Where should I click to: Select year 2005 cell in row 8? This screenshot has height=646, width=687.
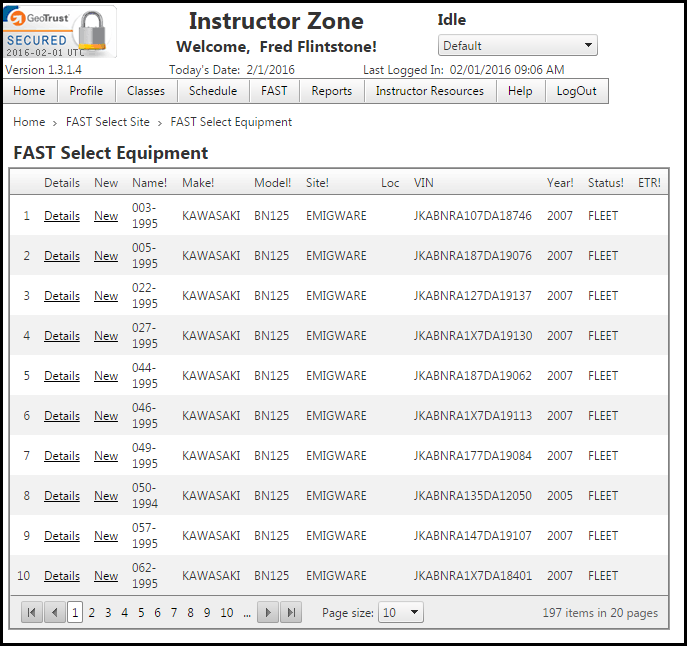560,496
